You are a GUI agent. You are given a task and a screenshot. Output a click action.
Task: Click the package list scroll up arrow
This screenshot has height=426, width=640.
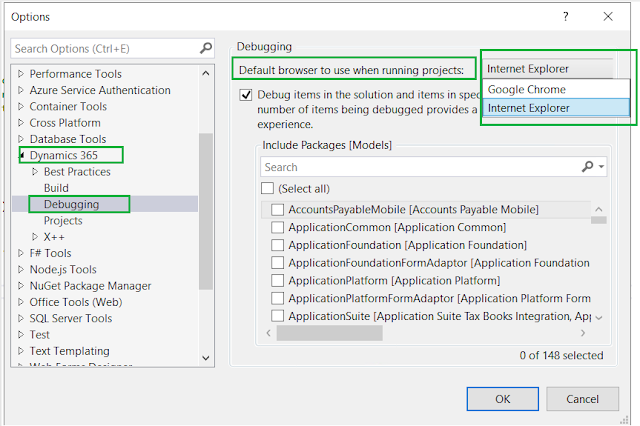pos(599,209)
